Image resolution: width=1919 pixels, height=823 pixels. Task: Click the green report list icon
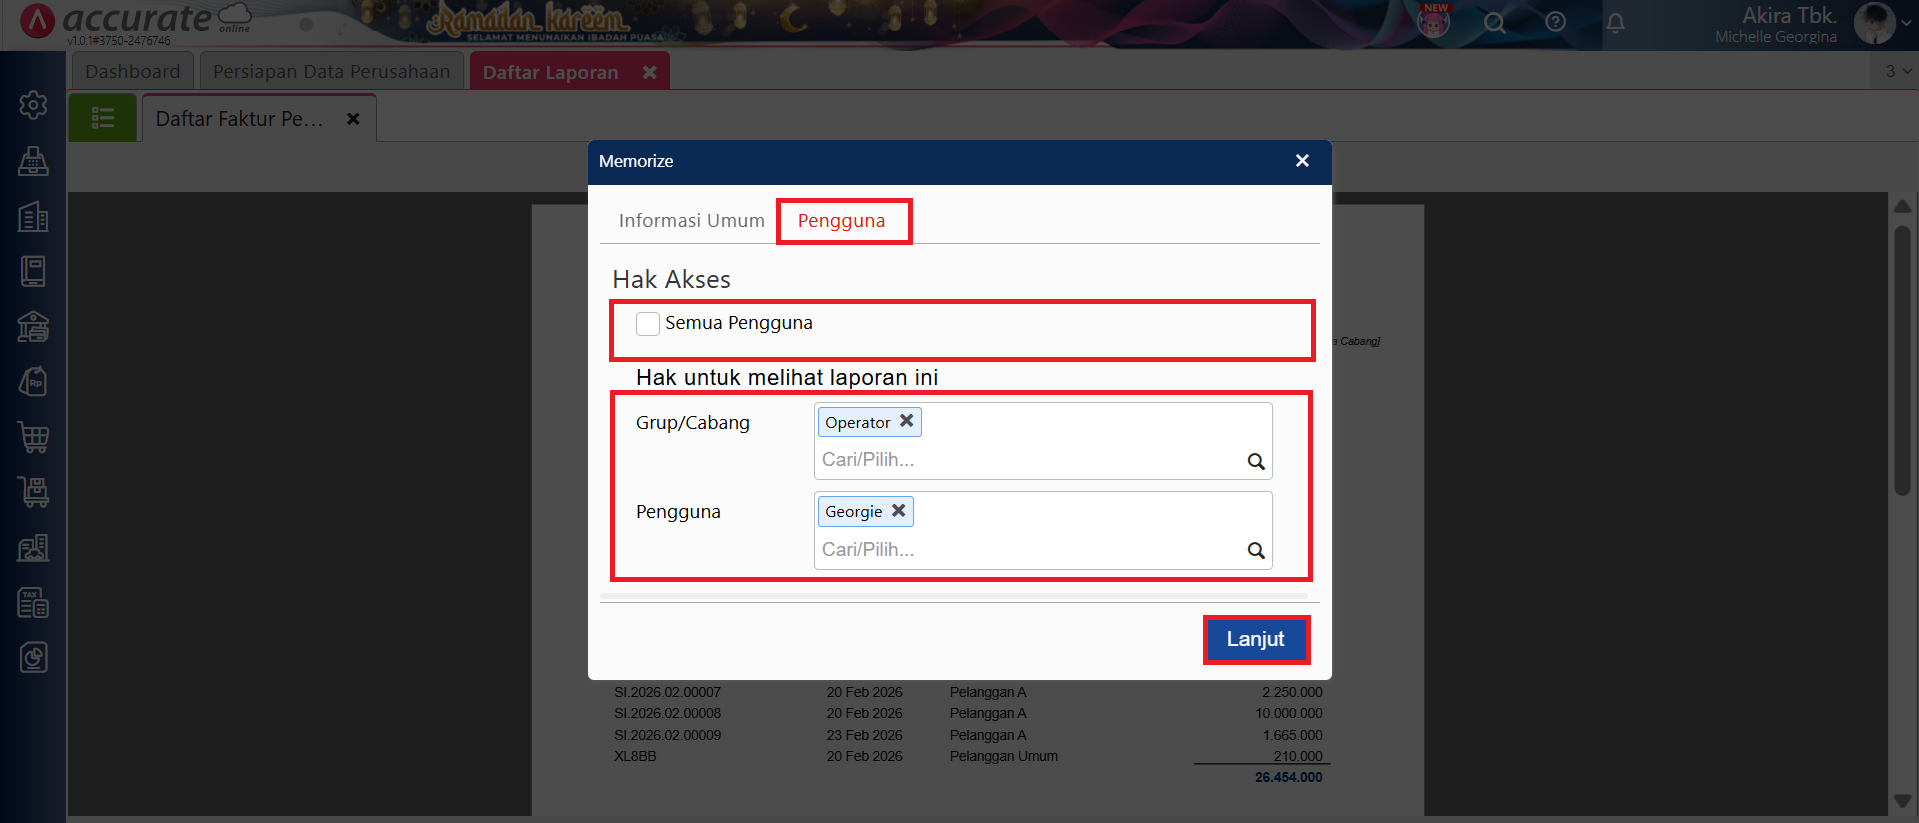[x=103, y=119]
